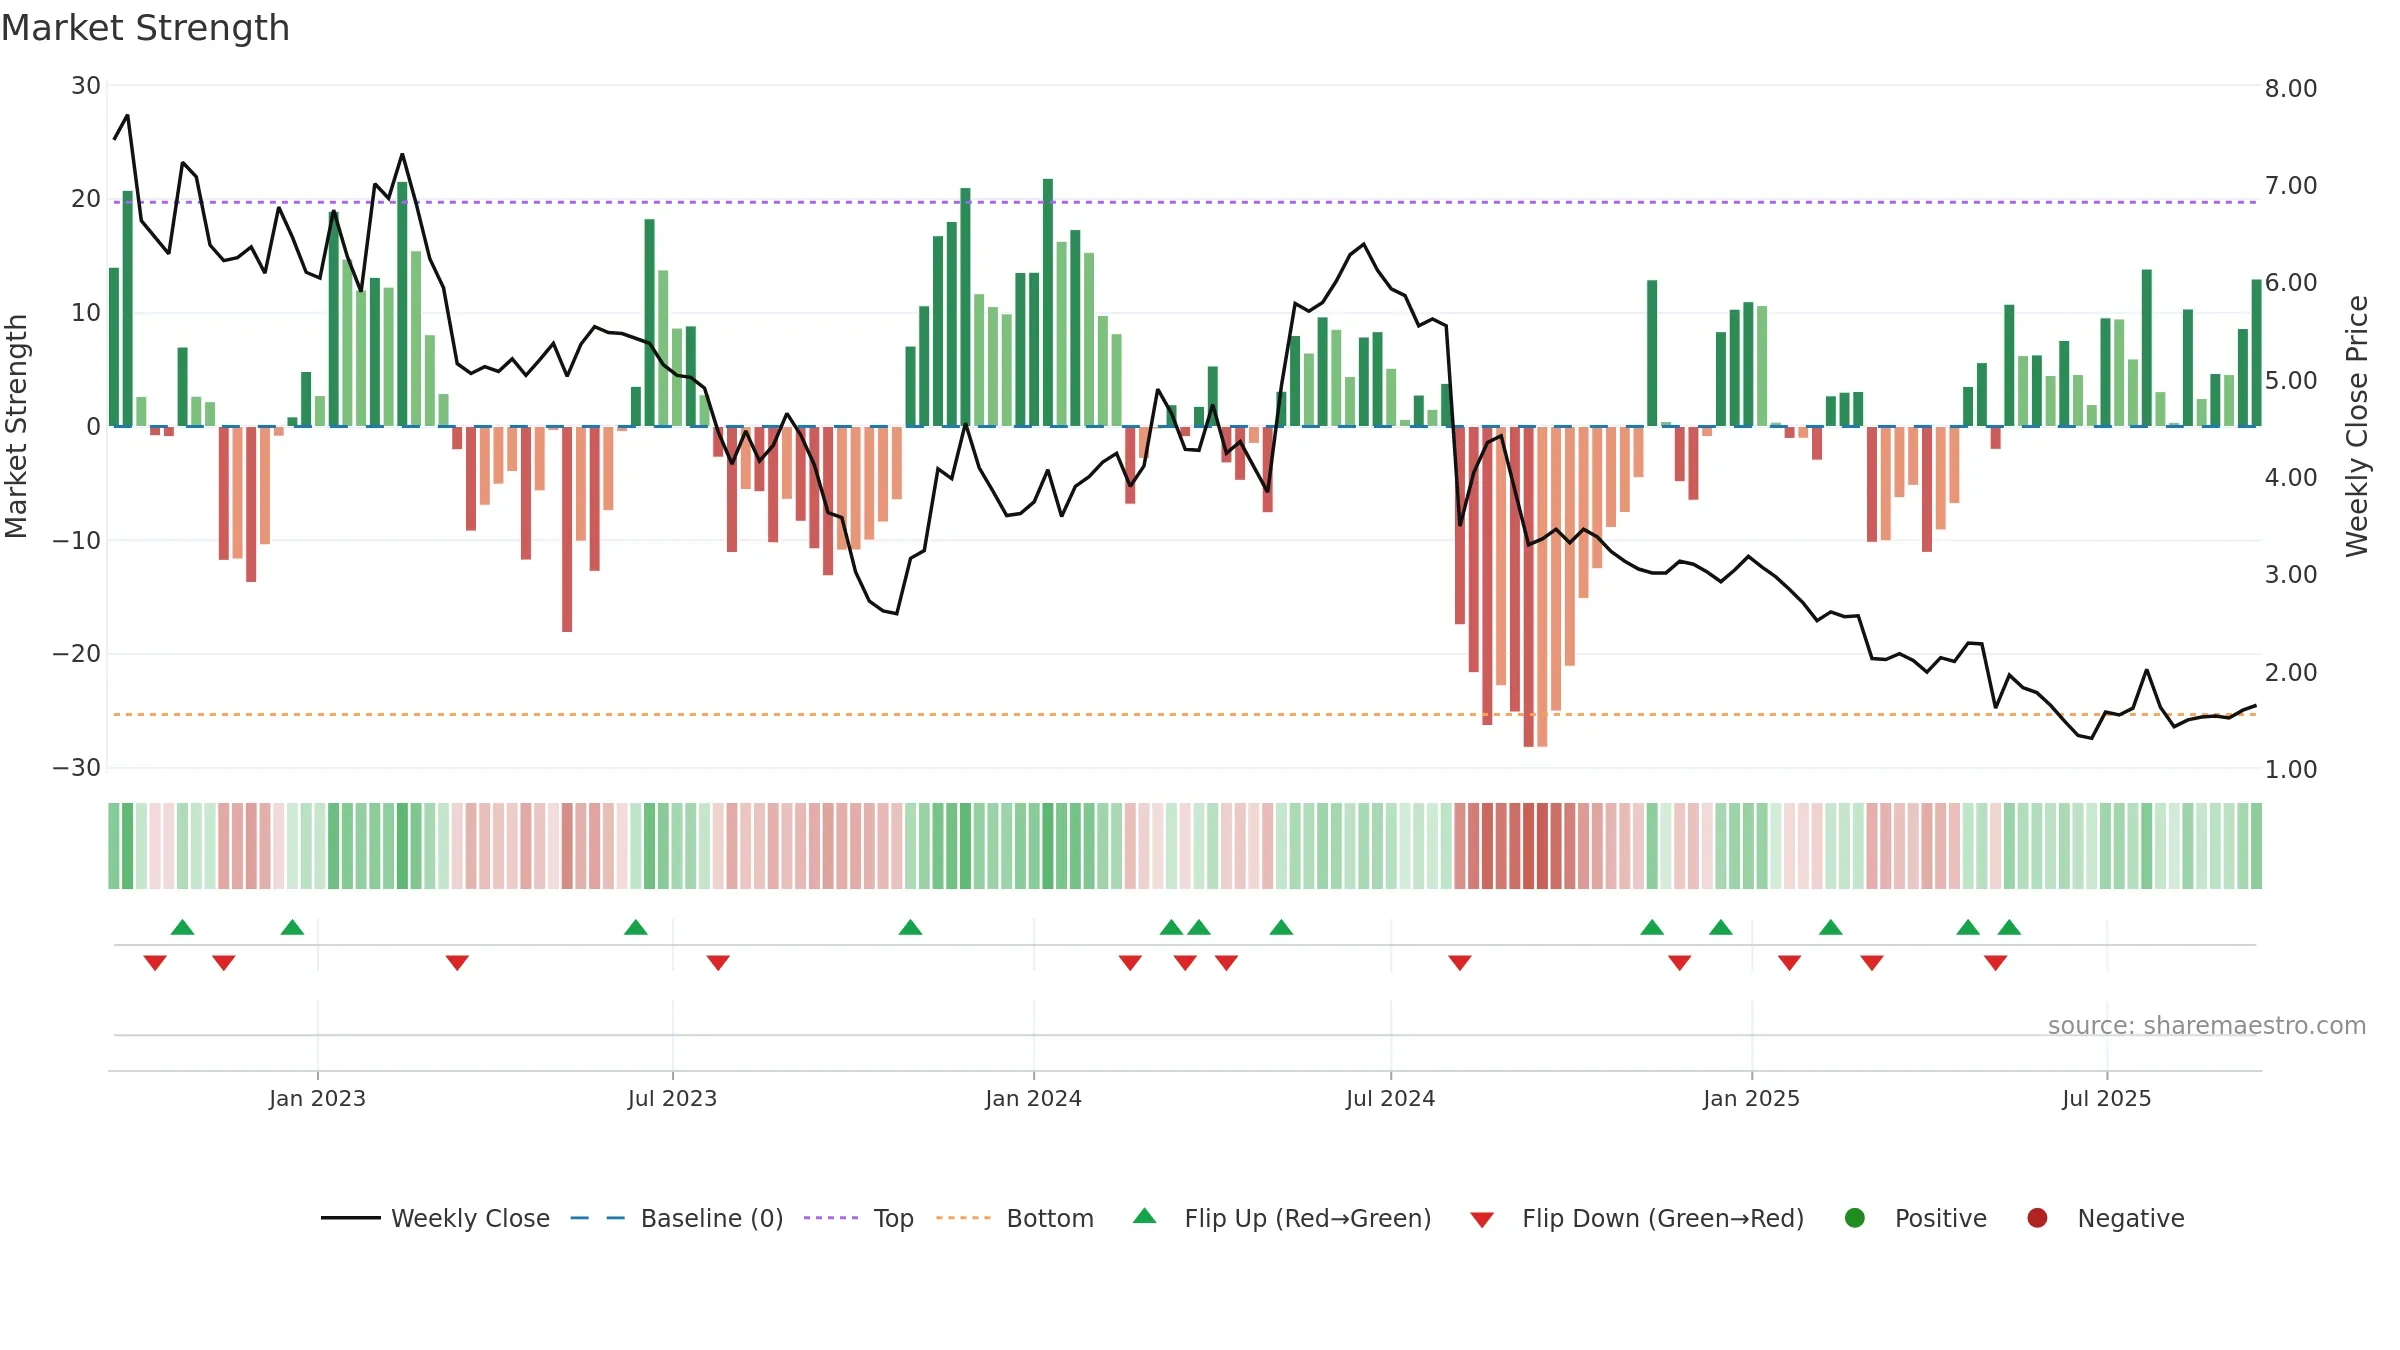Click the 5.00 right-axis tick label
This screenshot has width=2400, height=1350.
(2291, 381)
